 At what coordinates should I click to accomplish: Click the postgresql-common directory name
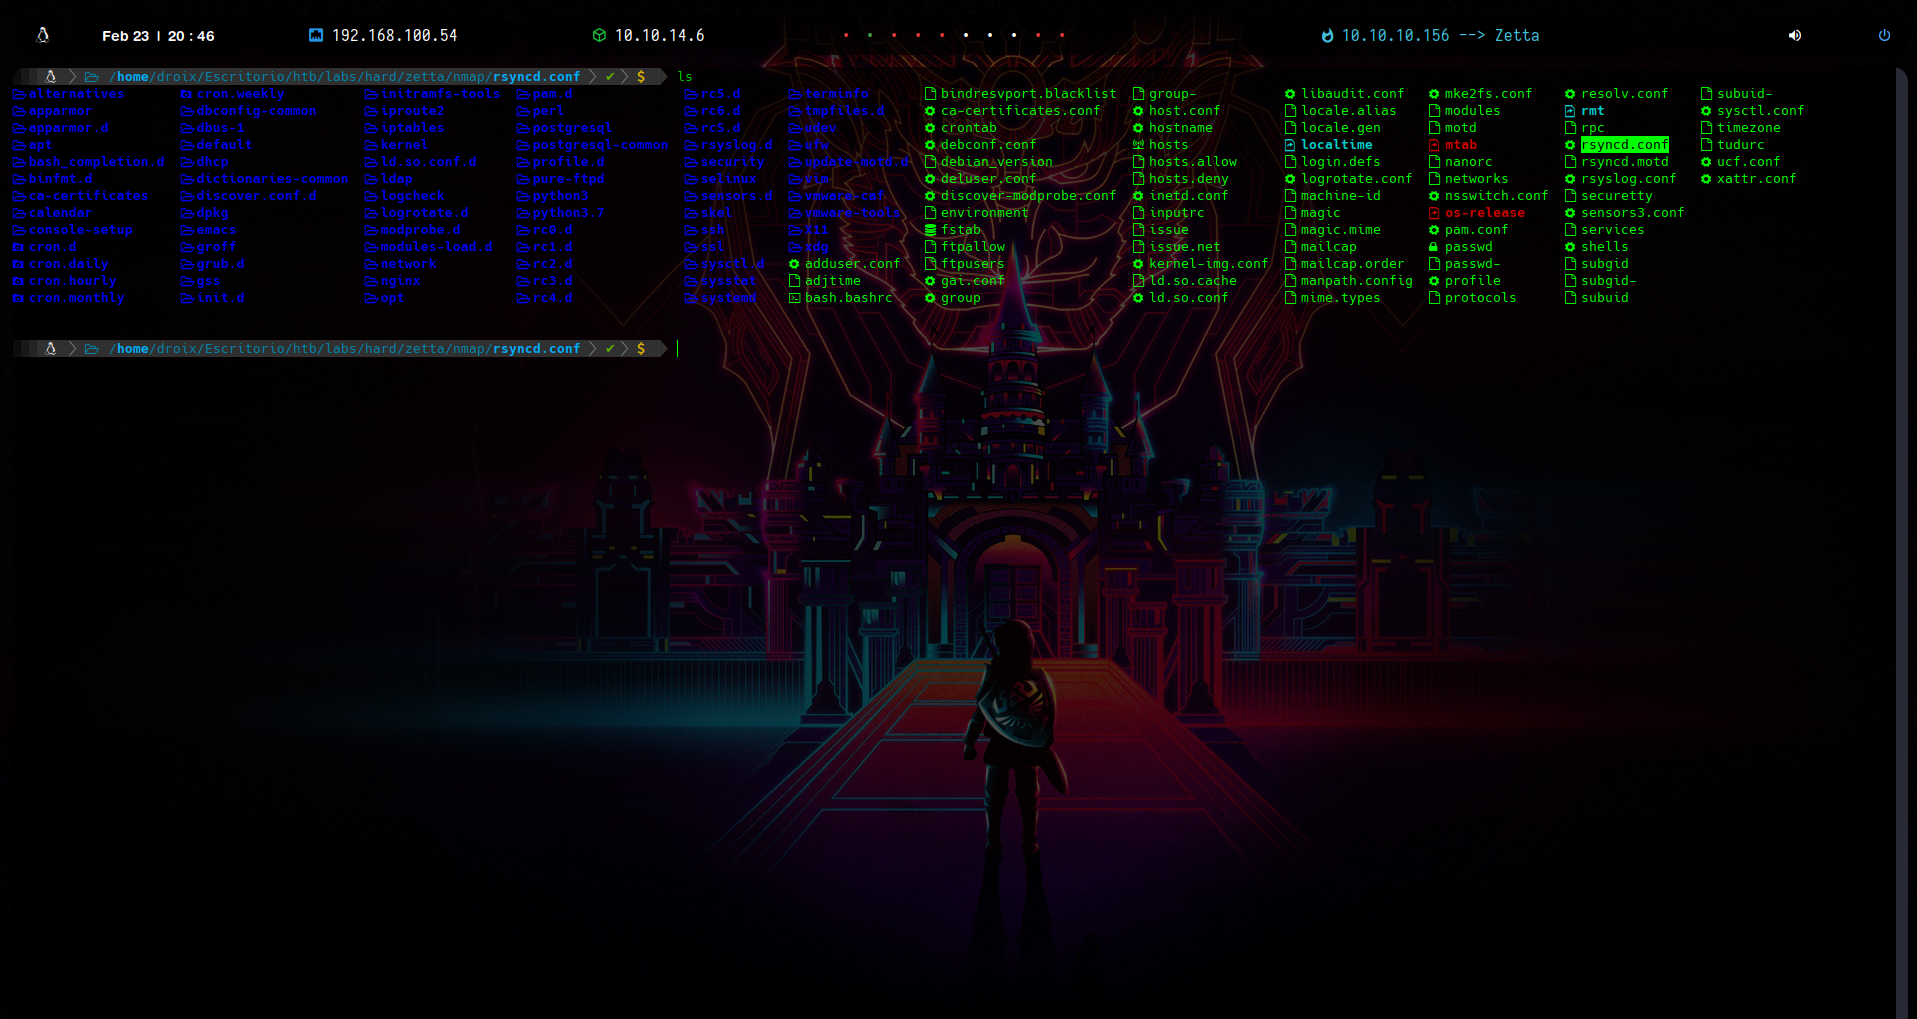pos(600,145)
